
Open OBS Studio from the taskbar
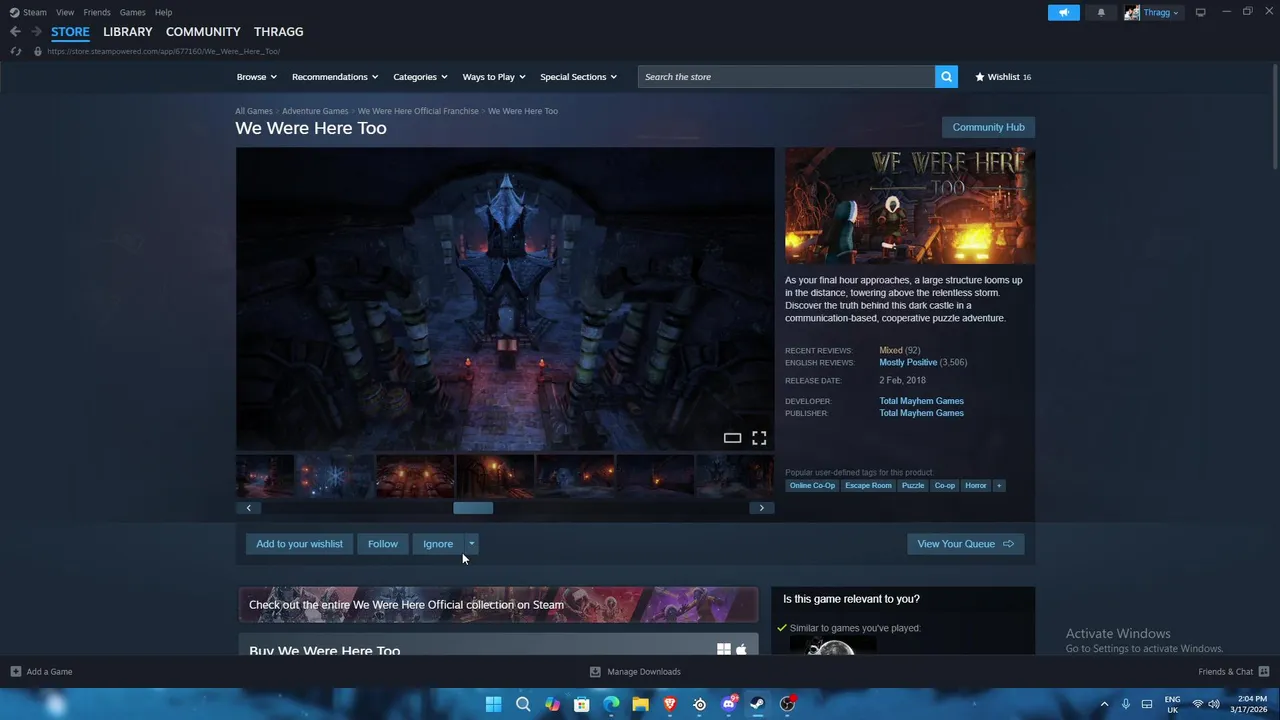788,704
